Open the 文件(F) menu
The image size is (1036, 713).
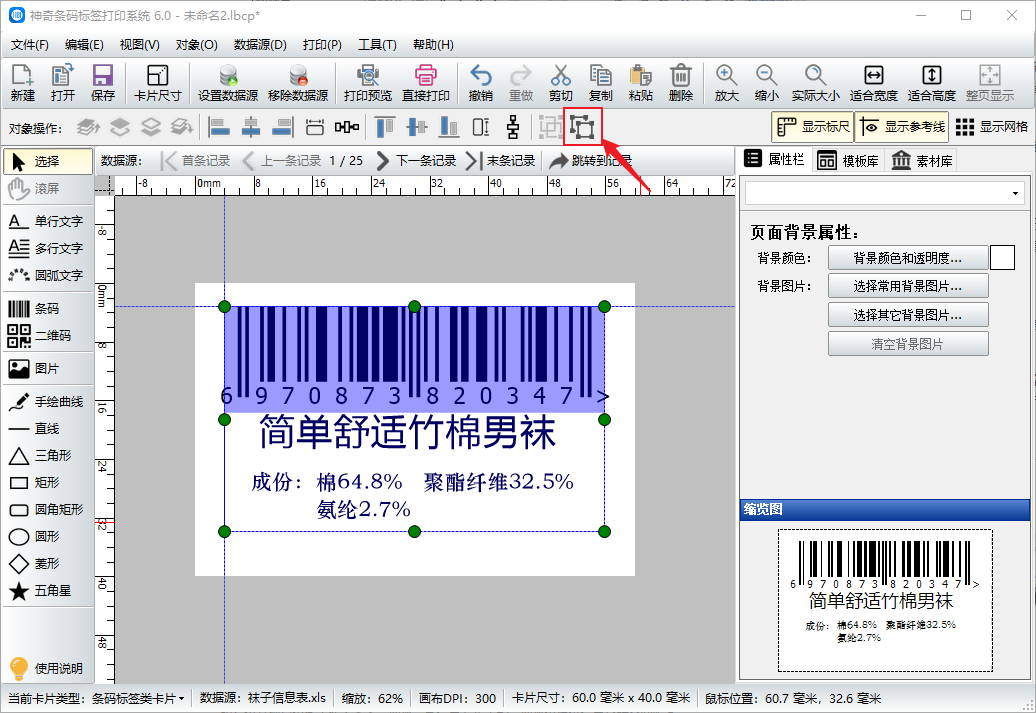coord(30,45)
